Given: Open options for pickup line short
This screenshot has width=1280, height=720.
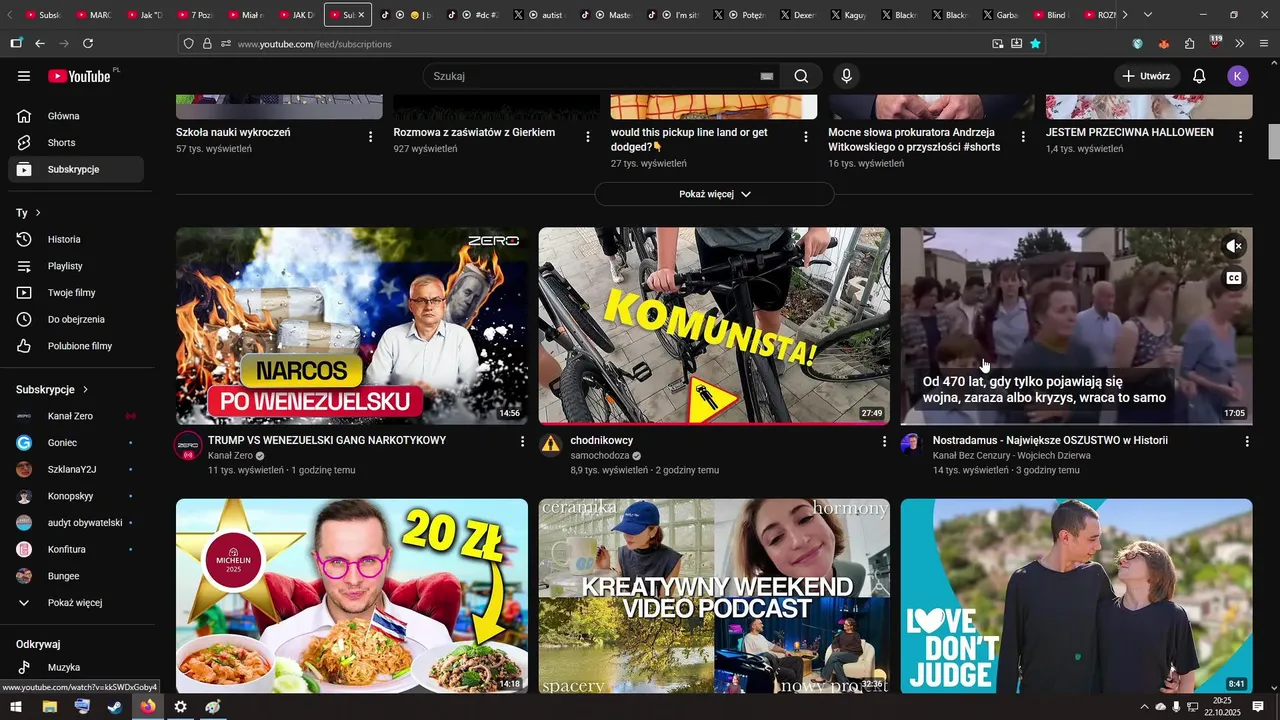Looking at the screenshot, I should pos(806,137).
